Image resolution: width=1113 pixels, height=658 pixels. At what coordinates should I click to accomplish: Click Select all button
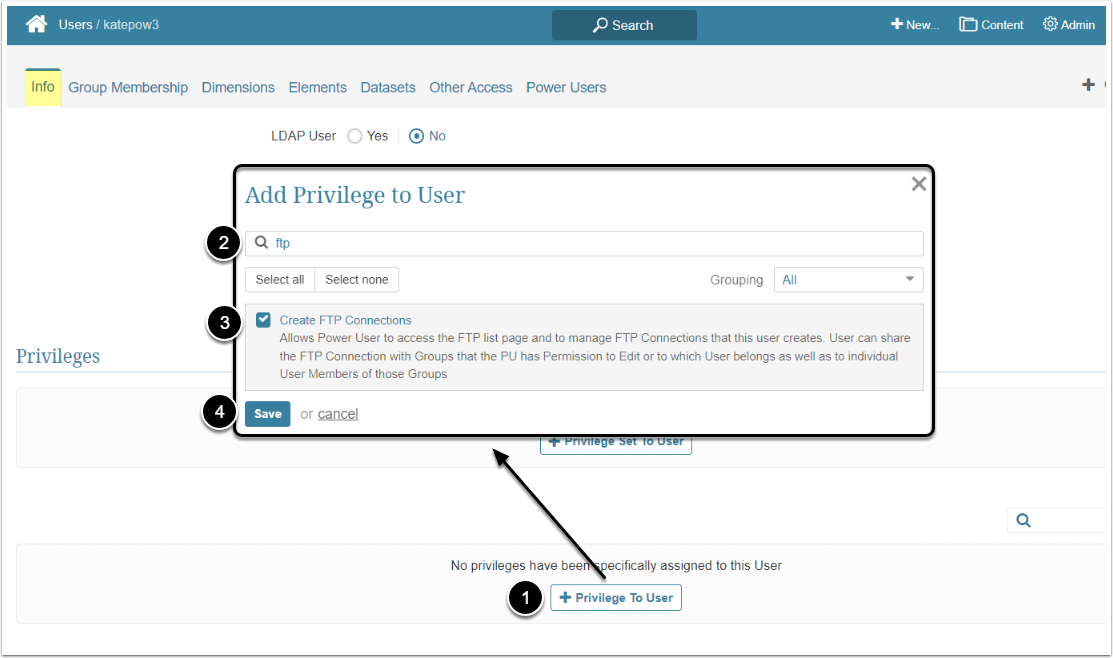point(280,280)
